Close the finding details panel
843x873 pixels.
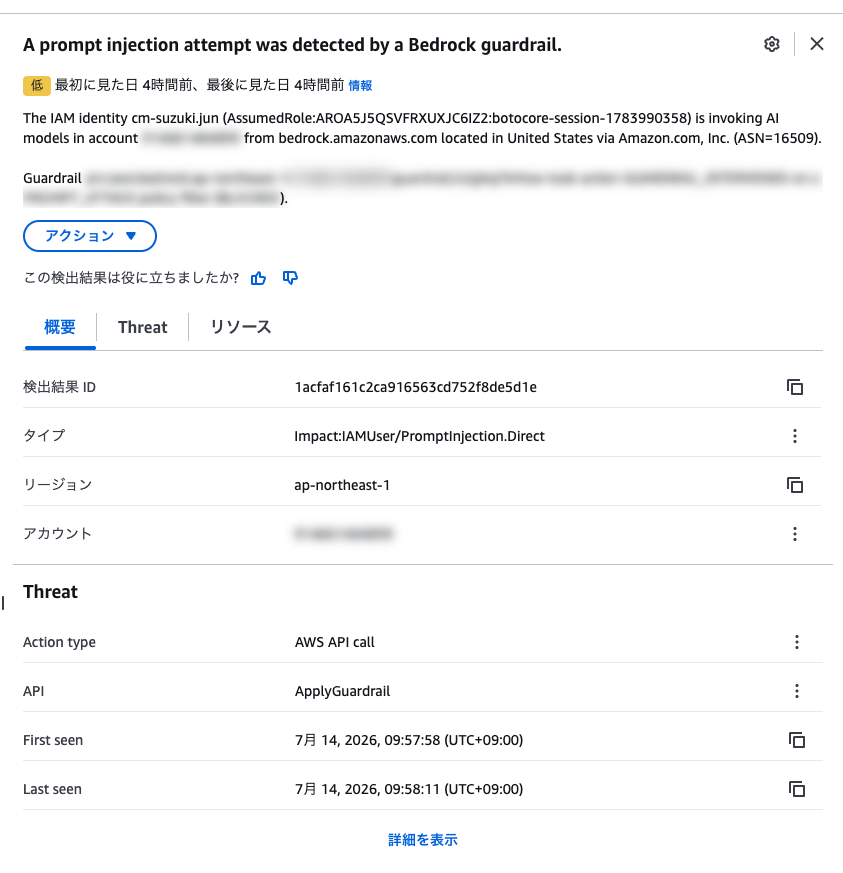point(817,44)
